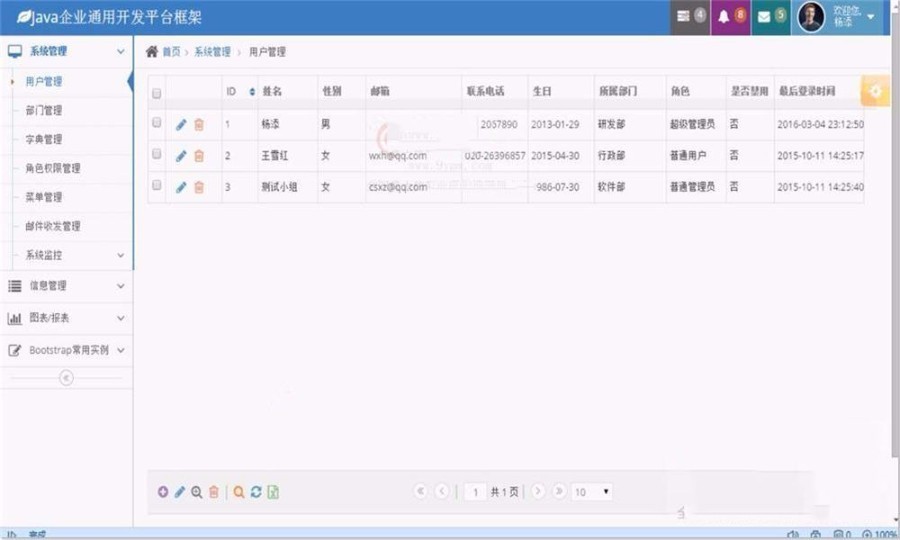
Task: Click the 系统管理 breadcrumb link
Action: click(212, 52)
